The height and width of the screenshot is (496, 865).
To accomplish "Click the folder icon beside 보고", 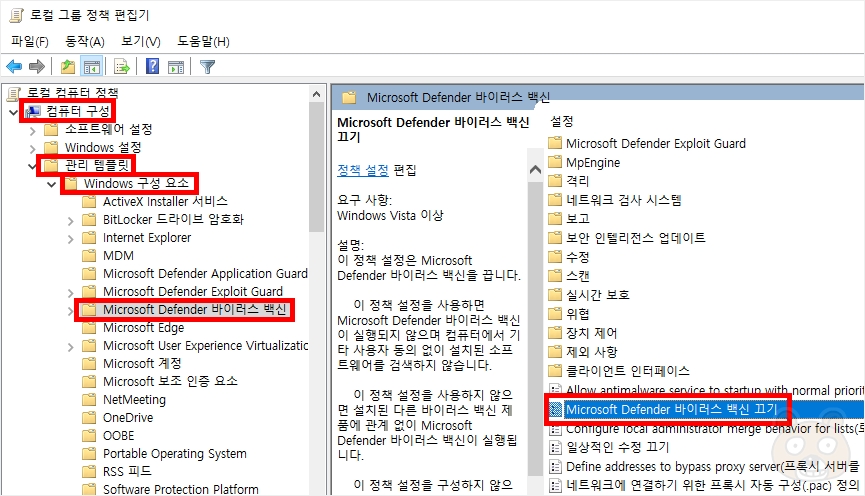I will 555,218.
